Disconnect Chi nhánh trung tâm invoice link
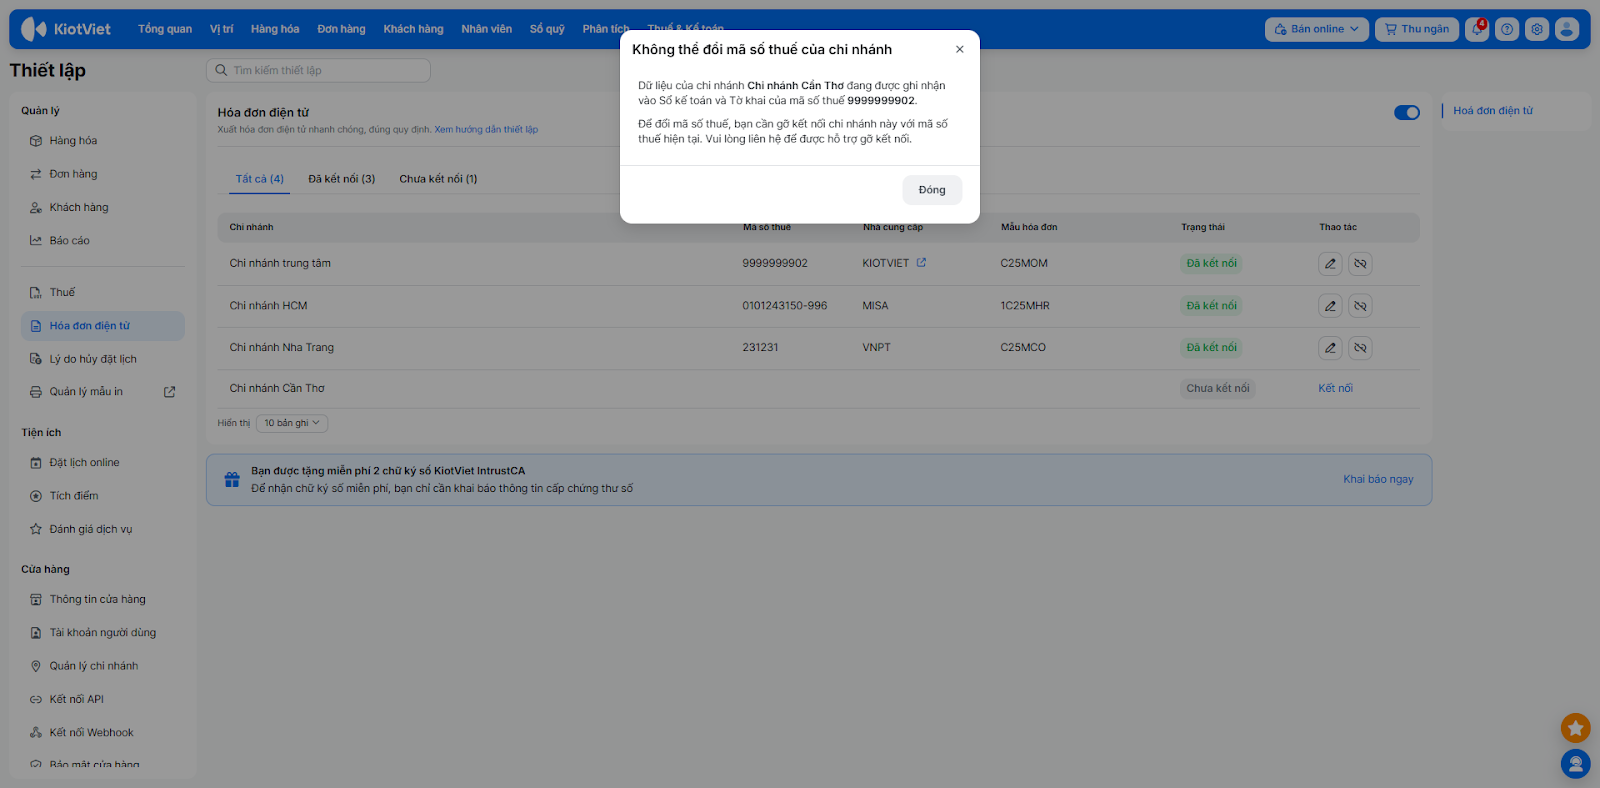Viewport: 1600px width, 788px height. click(x=1360, y=264)
